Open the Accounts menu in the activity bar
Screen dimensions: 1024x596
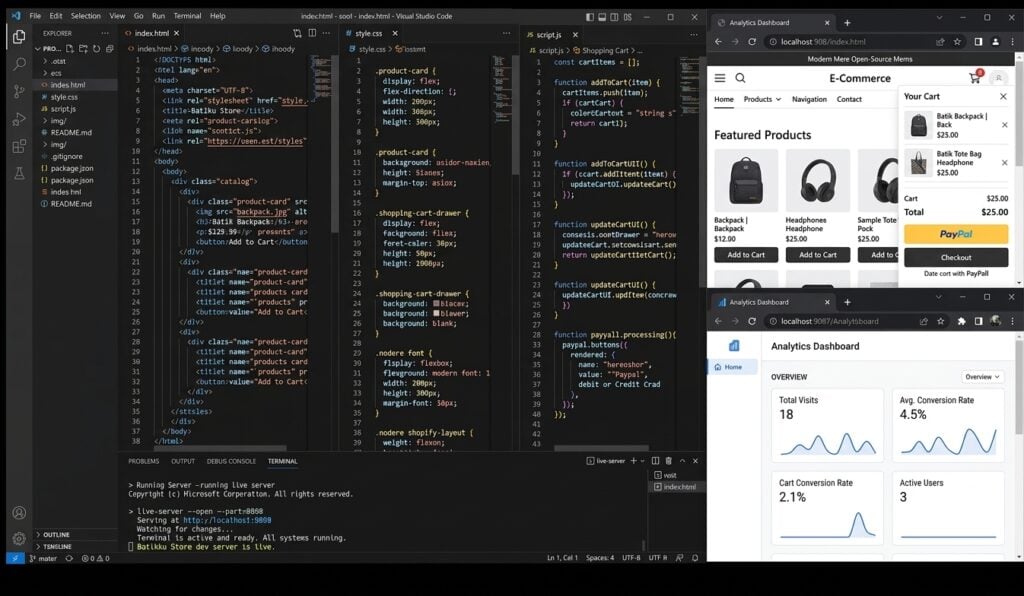click(19, 512)
